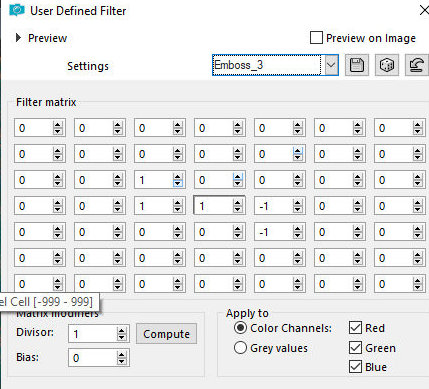Increase the Divisor with its up arrow
Screen dimensions: 429x389
click(x=122, y=330)
